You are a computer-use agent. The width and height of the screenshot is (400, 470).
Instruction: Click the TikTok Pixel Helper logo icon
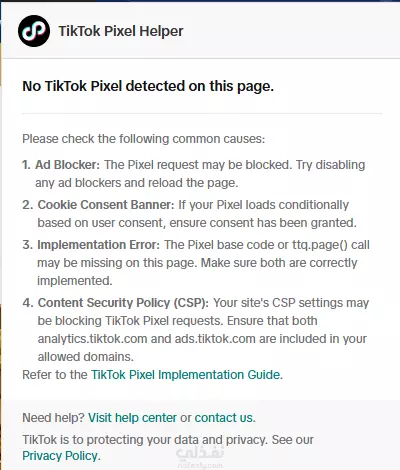point(34,31)
